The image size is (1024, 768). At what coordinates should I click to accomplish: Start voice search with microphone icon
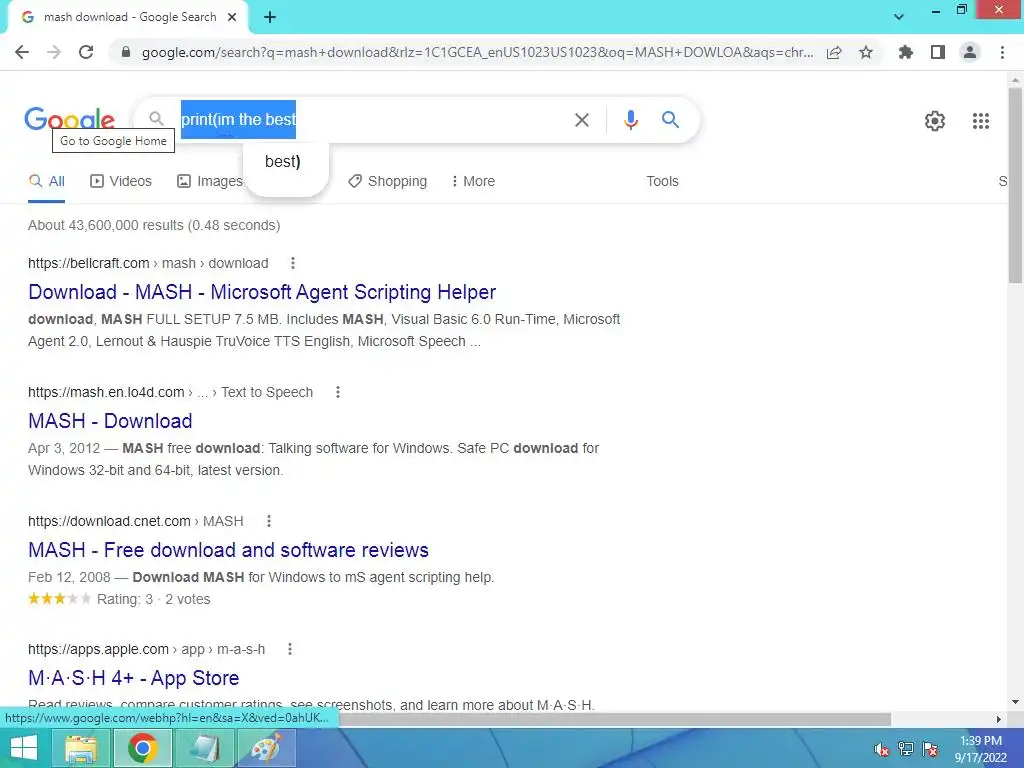click(630, 120)
